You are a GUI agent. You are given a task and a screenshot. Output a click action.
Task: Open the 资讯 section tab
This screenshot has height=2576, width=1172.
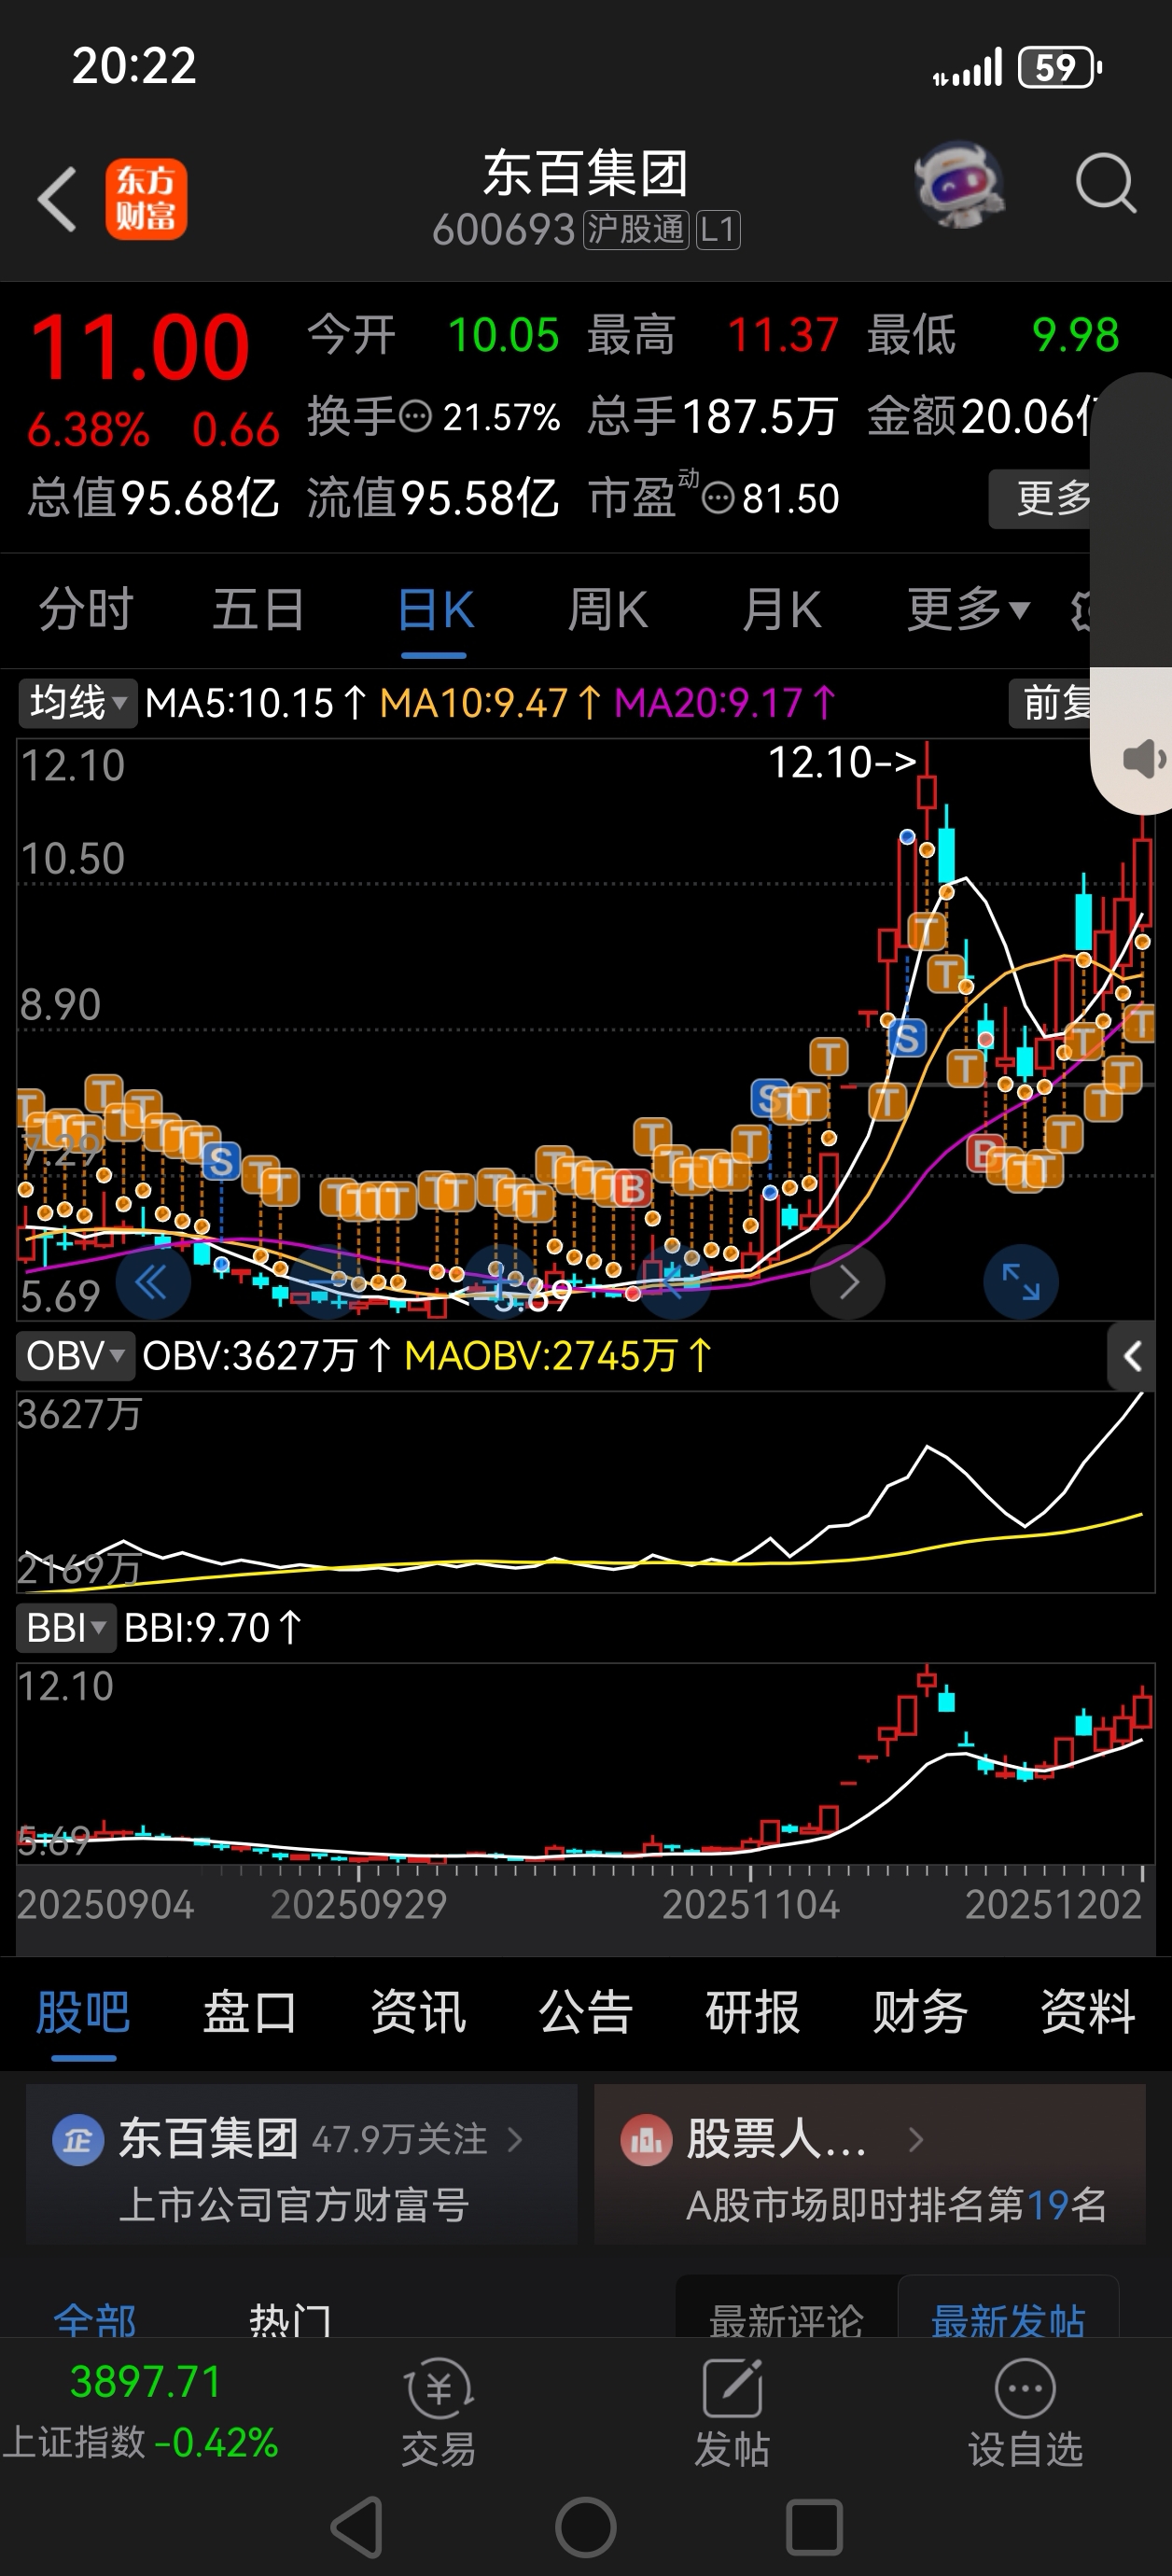pyautogui.click(x=418, y=2012)
